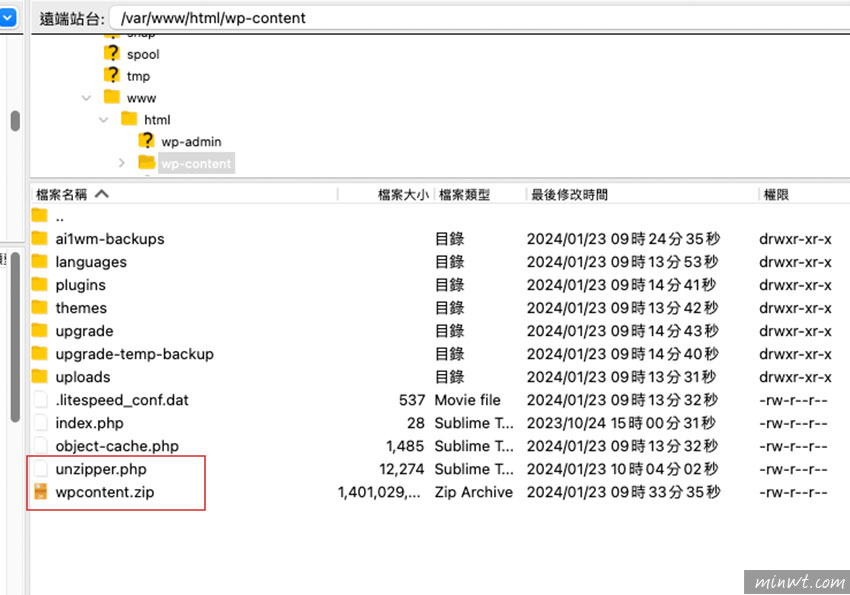Sort by 最後修改時間 column header
Image resolution: width=850 pixels, height=595 pixels.
coord(569,195)
